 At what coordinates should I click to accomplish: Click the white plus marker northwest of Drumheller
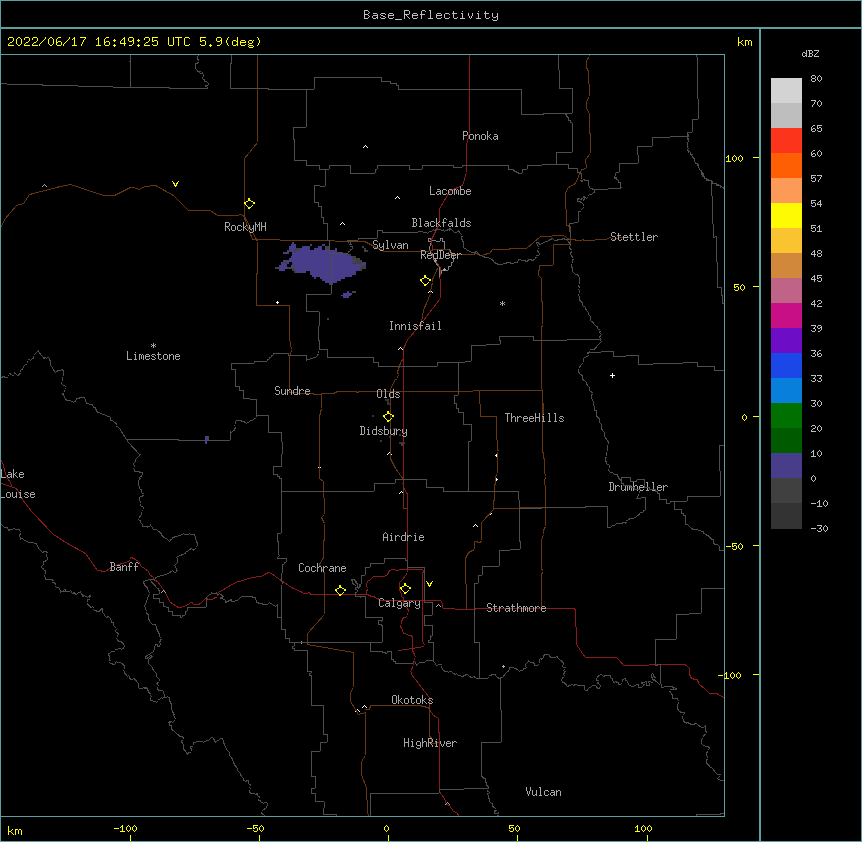pos(612,375)
